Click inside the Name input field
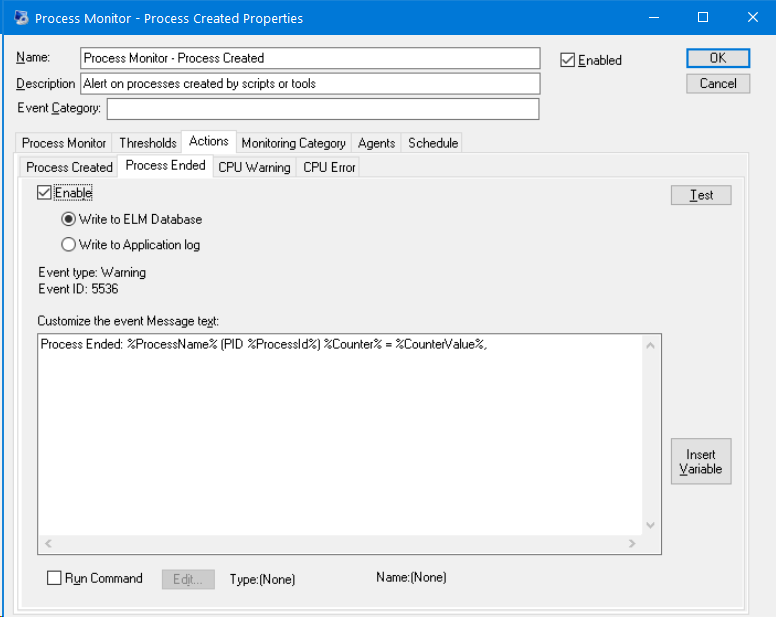Viewport: 776px width, 617px height. point(310,58)
